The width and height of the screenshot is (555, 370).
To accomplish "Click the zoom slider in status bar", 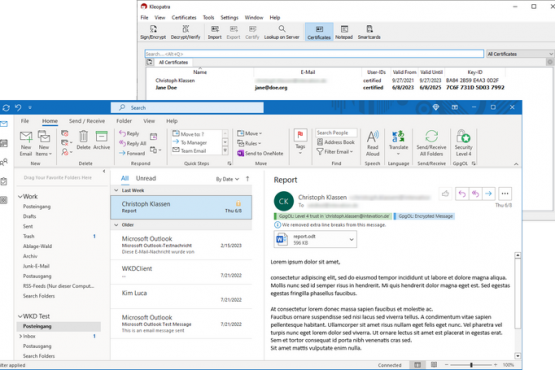I will [471, 365].
